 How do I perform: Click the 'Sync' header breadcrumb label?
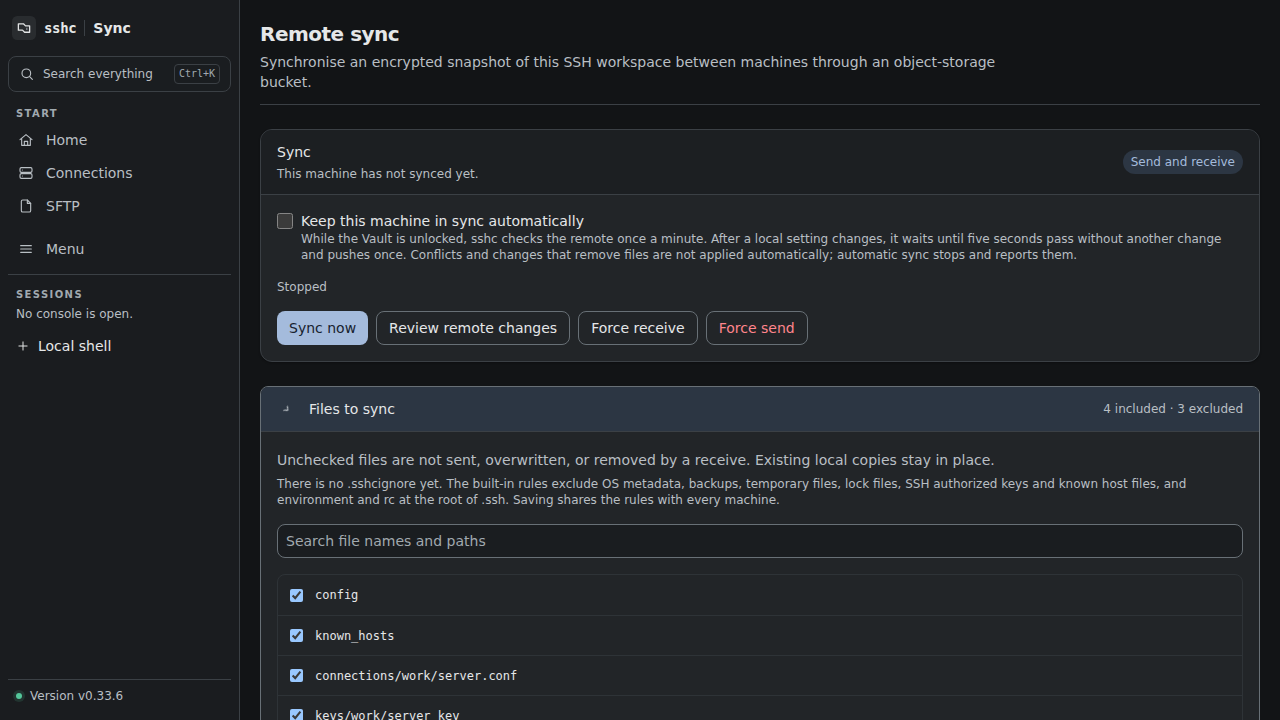pos(112,28)
